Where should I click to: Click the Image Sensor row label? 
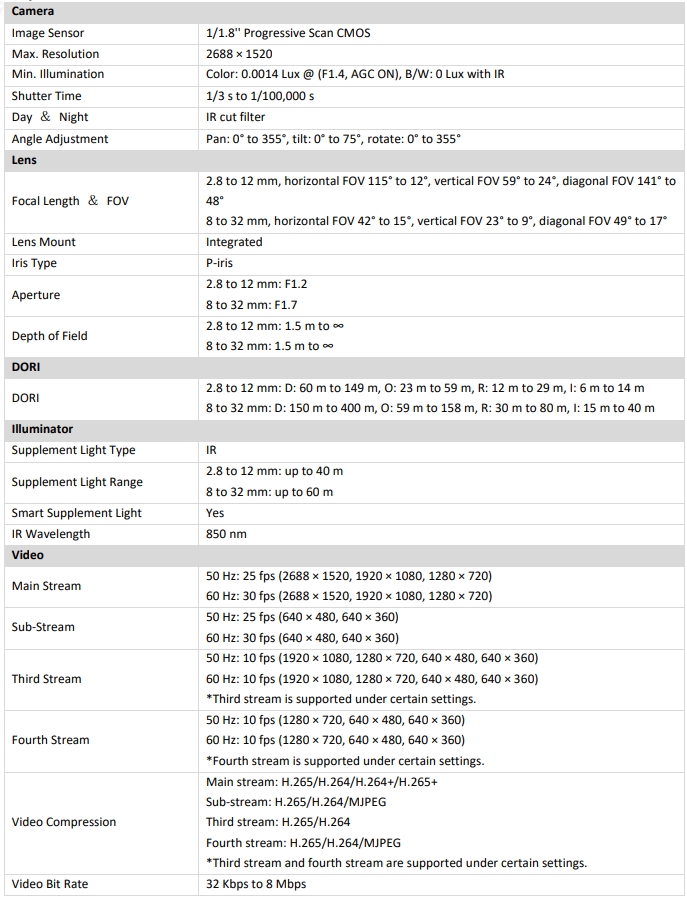50,33
